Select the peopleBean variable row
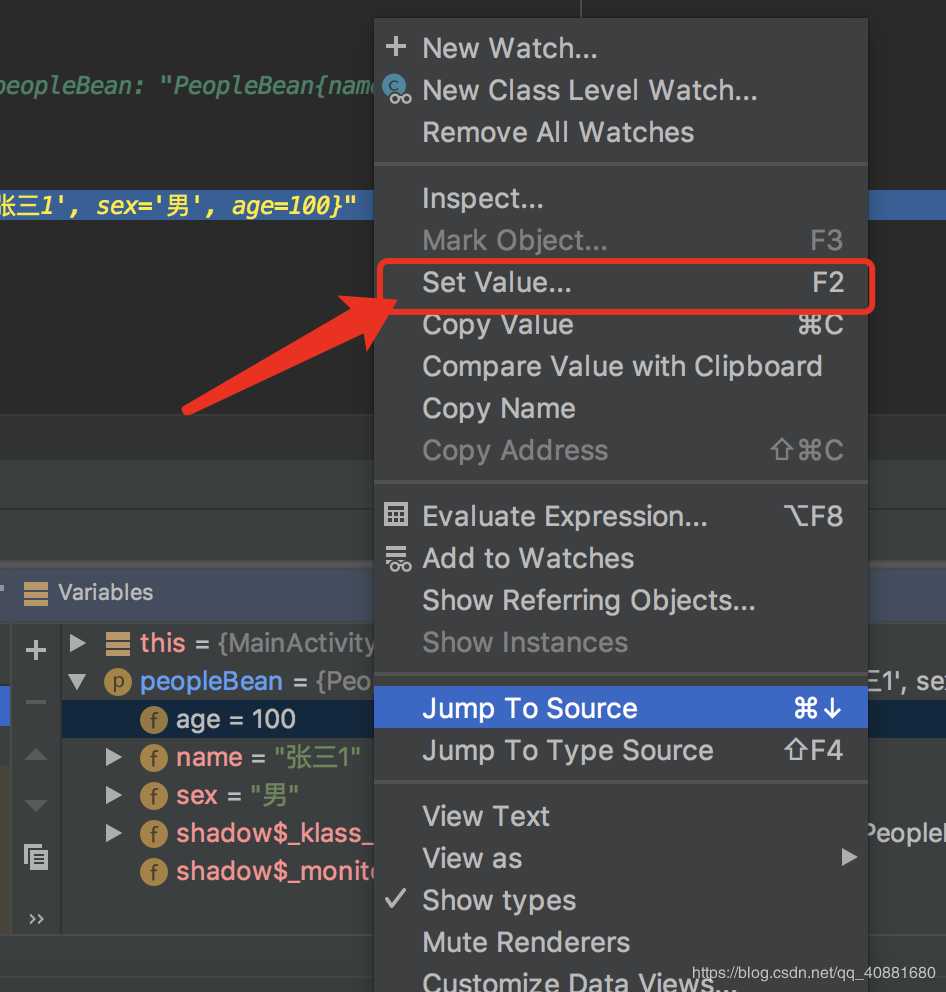 218,681
